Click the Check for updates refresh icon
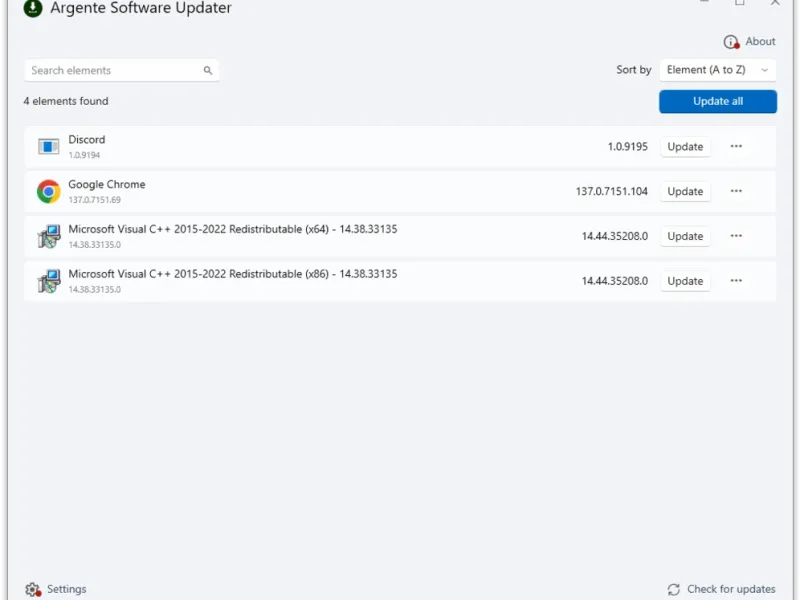The image size is (800, 600). [x=673, y=589]
